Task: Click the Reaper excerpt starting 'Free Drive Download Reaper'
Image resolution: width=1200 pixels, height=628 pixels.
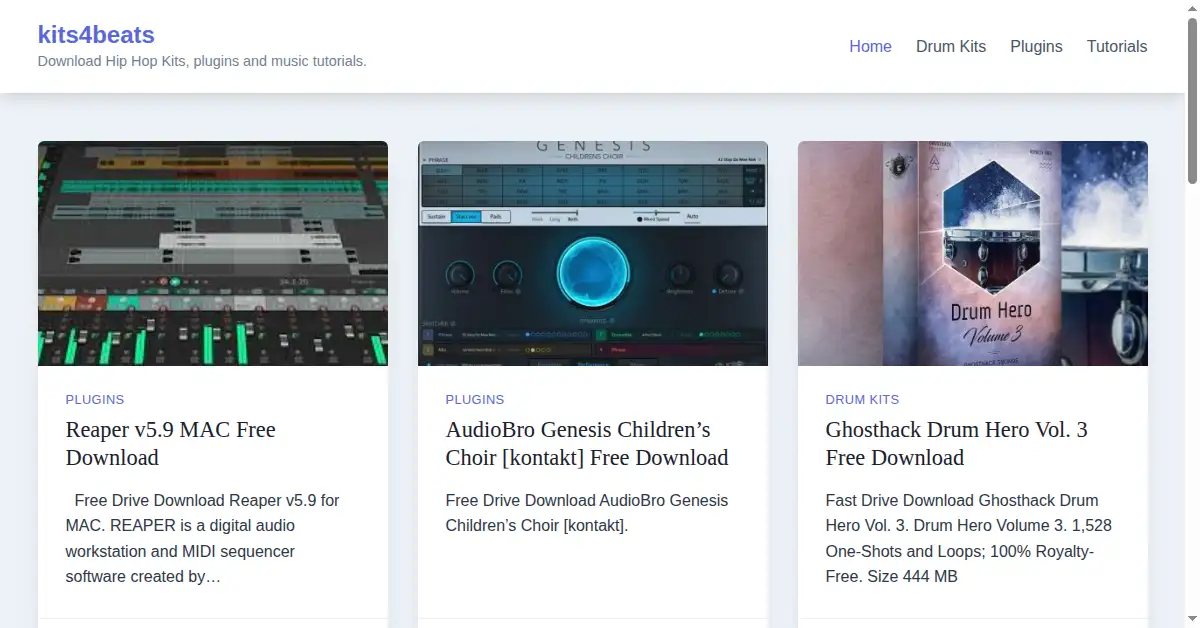Action: [203, 538]
